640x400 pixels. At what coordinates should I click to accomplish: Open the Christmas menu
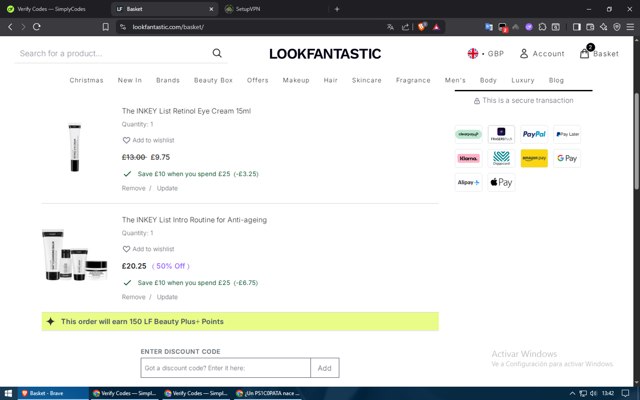point(87,80)
